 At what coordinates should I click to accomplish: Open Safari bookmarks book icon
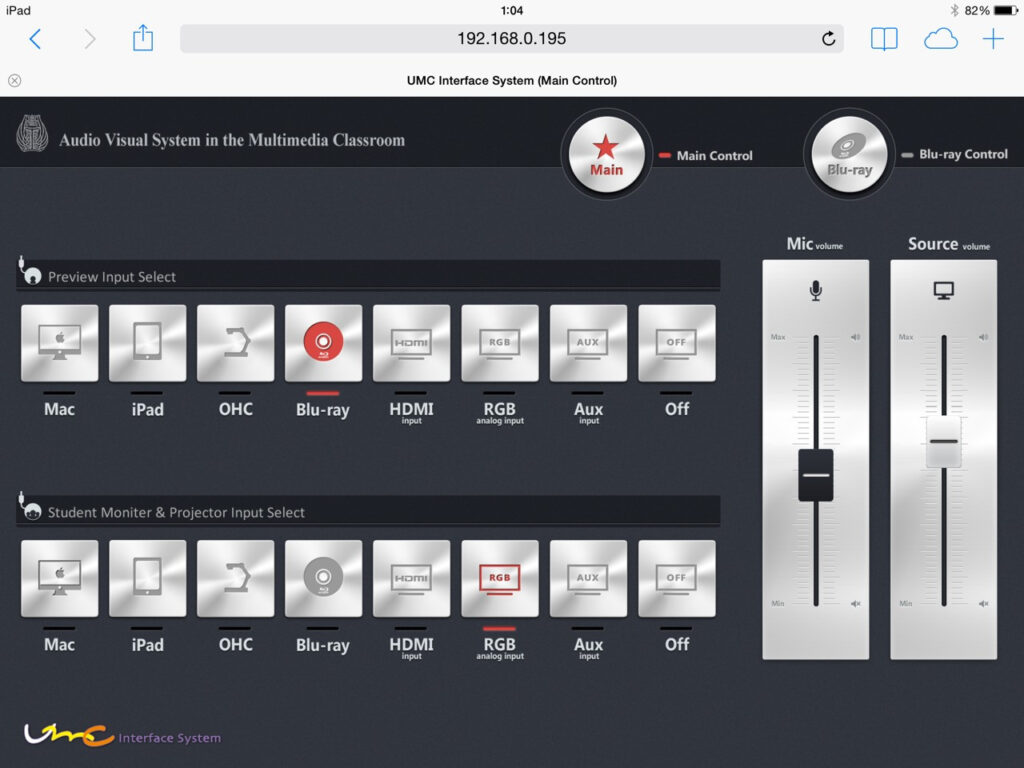(884, 39)
